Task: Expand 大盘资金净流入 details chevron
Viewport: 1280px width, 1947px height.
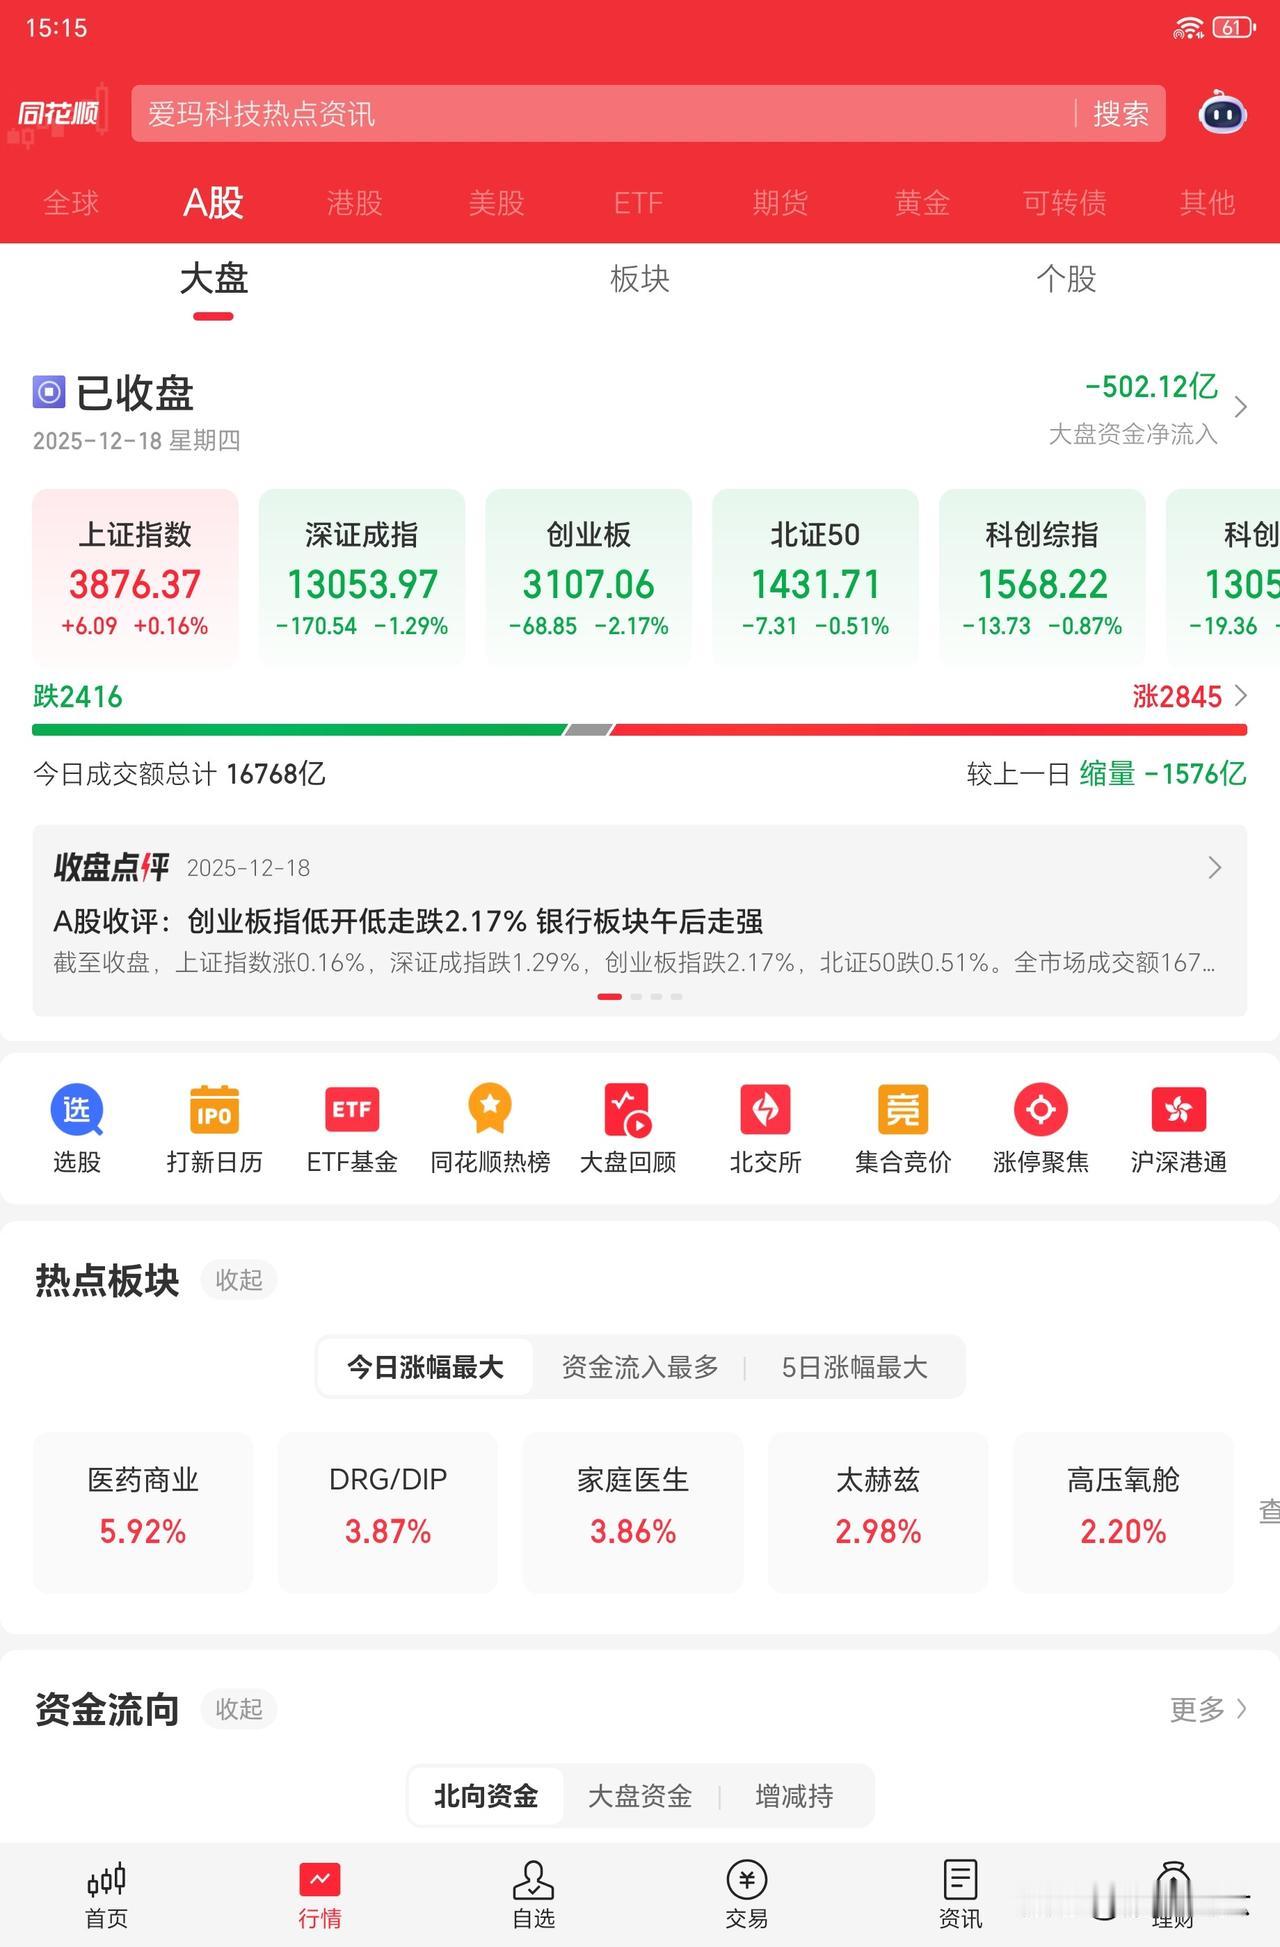Action: pyautogui.click(x=1241, y=407)
